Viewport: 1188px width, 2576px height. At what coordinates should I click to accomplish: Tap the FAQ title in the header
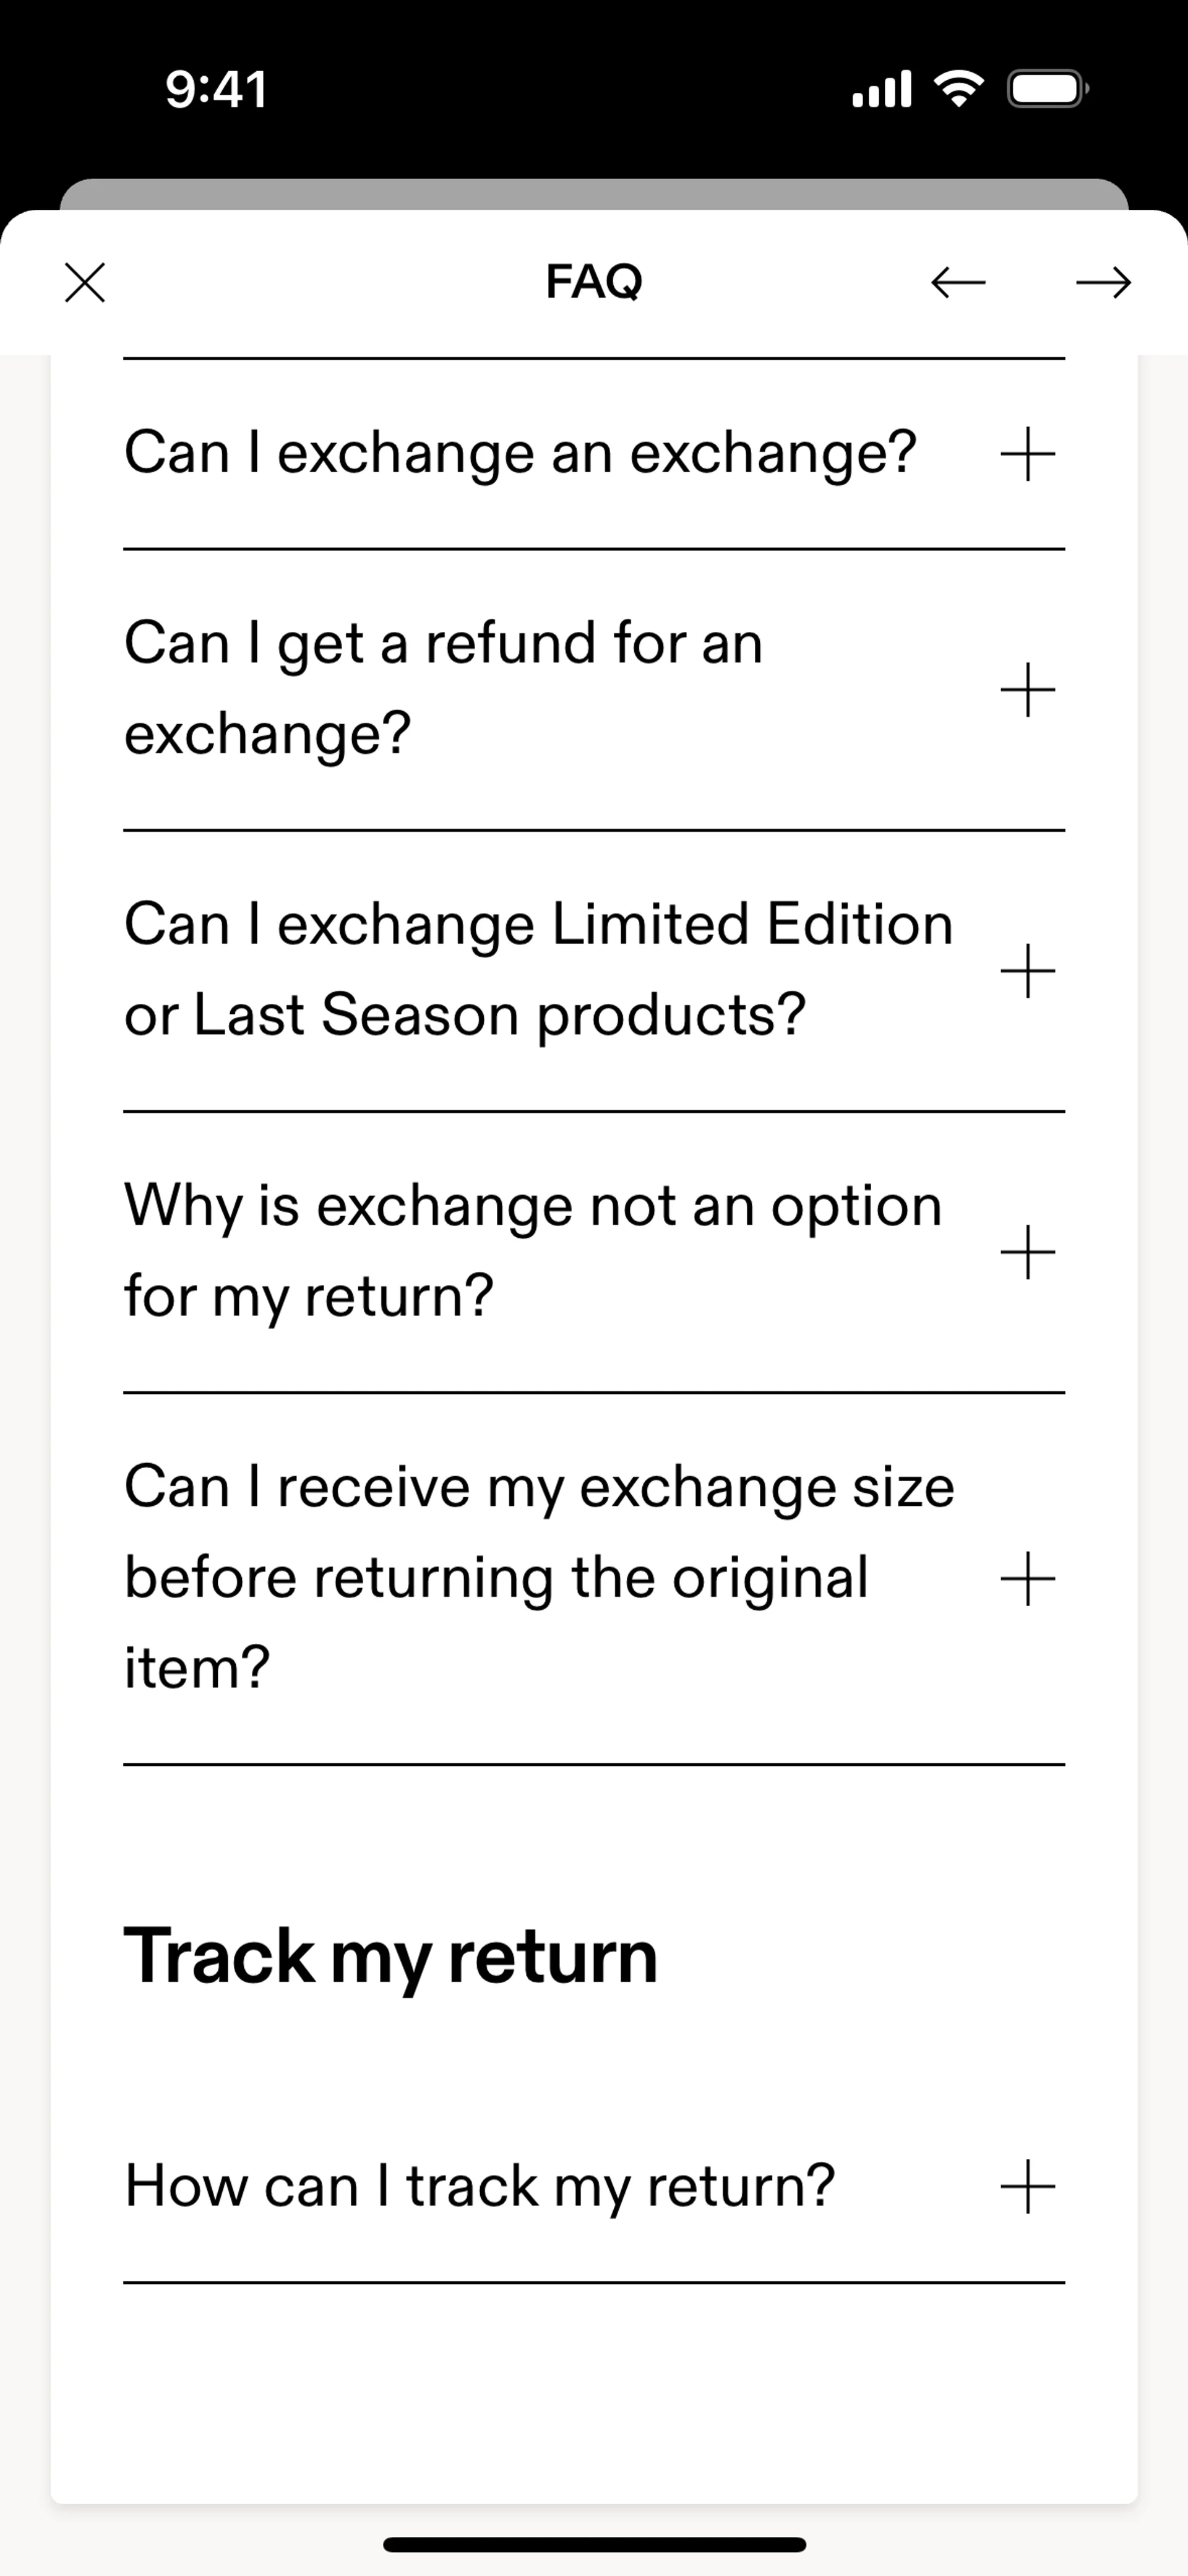tap(594, 281)
